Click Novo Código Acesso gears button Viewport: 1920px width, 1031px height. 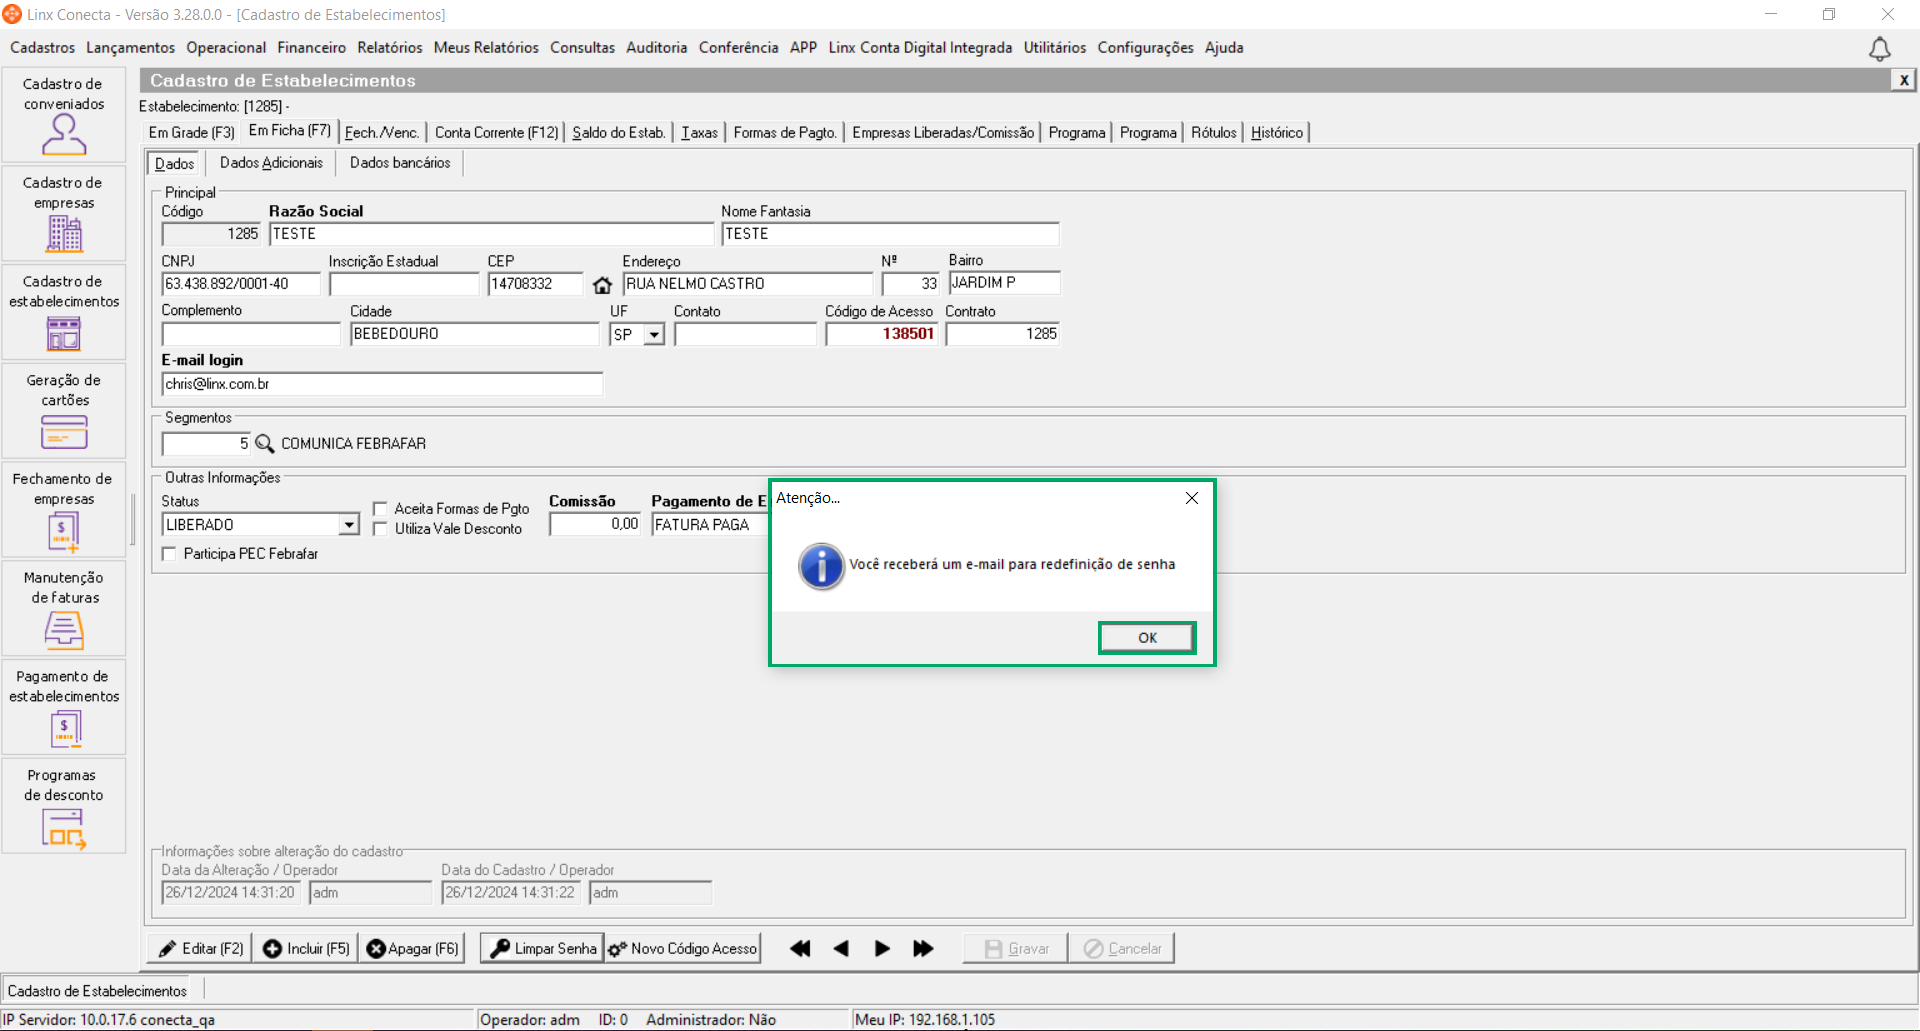click(683, 948)
